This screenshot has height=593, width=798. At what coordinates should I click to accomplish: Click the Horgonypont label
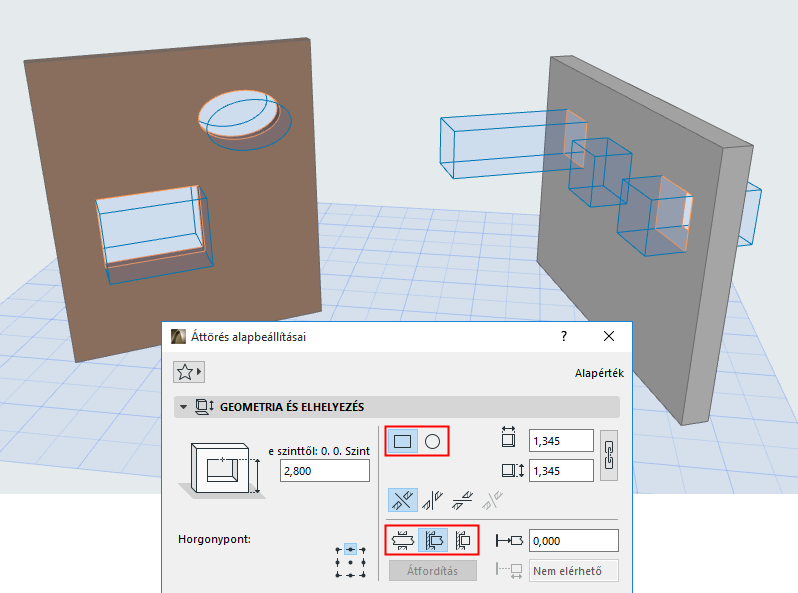coord(214,539)
